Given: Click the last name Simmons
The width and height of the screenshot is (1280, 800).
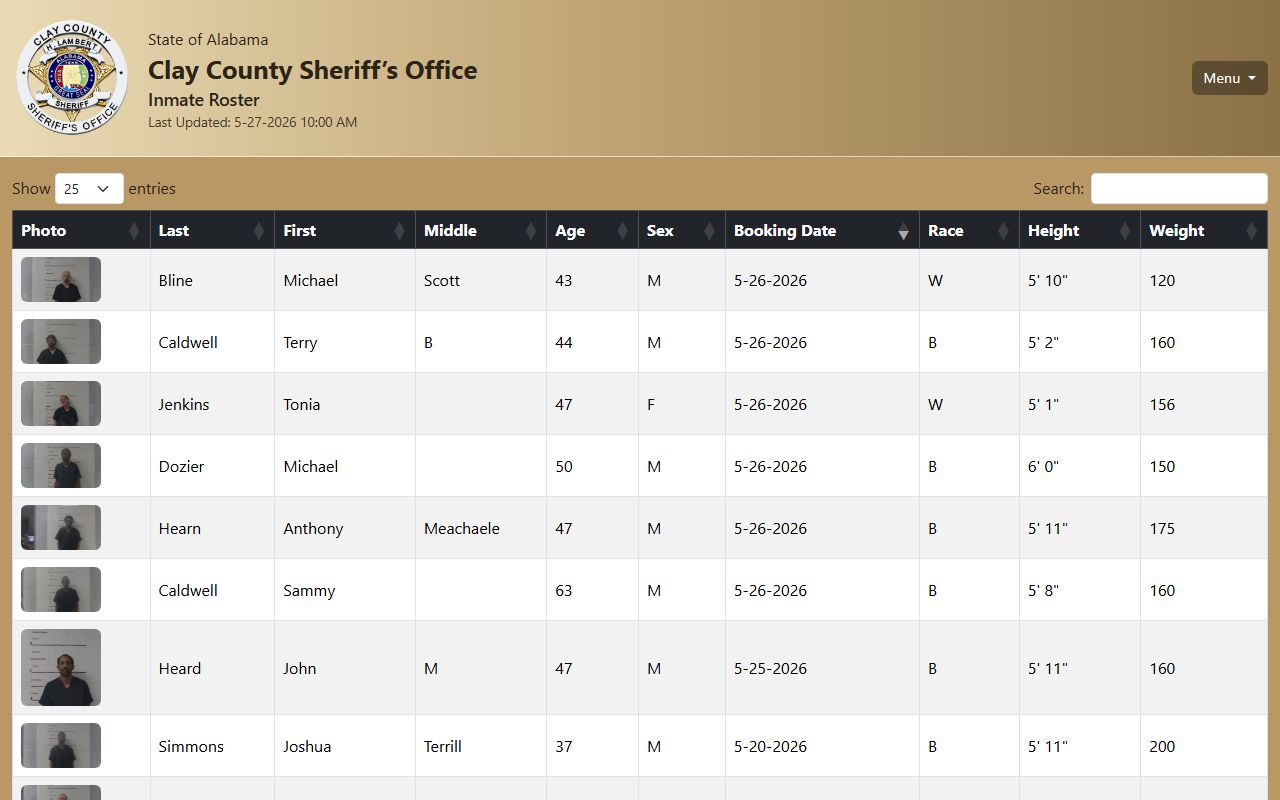Looking at the screenshot, I should [191, 746].
